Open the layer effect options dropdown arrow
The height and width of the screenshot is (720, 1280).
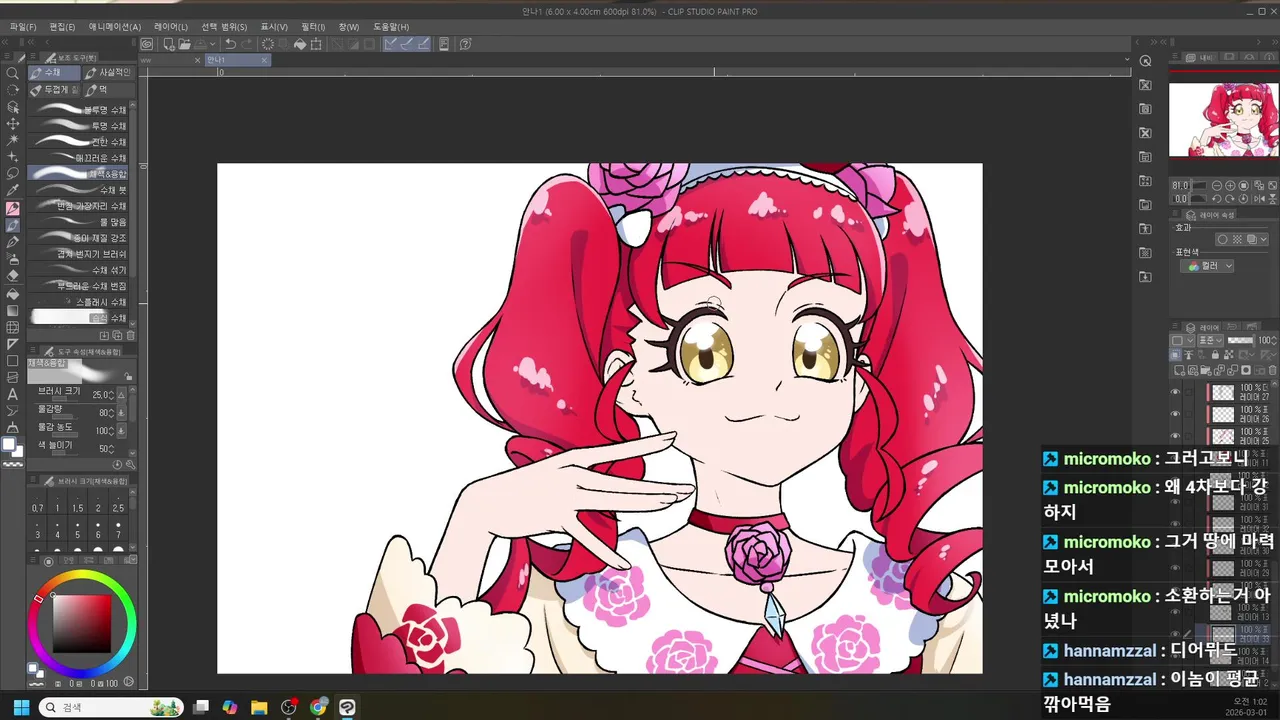tap(1264, 240)
